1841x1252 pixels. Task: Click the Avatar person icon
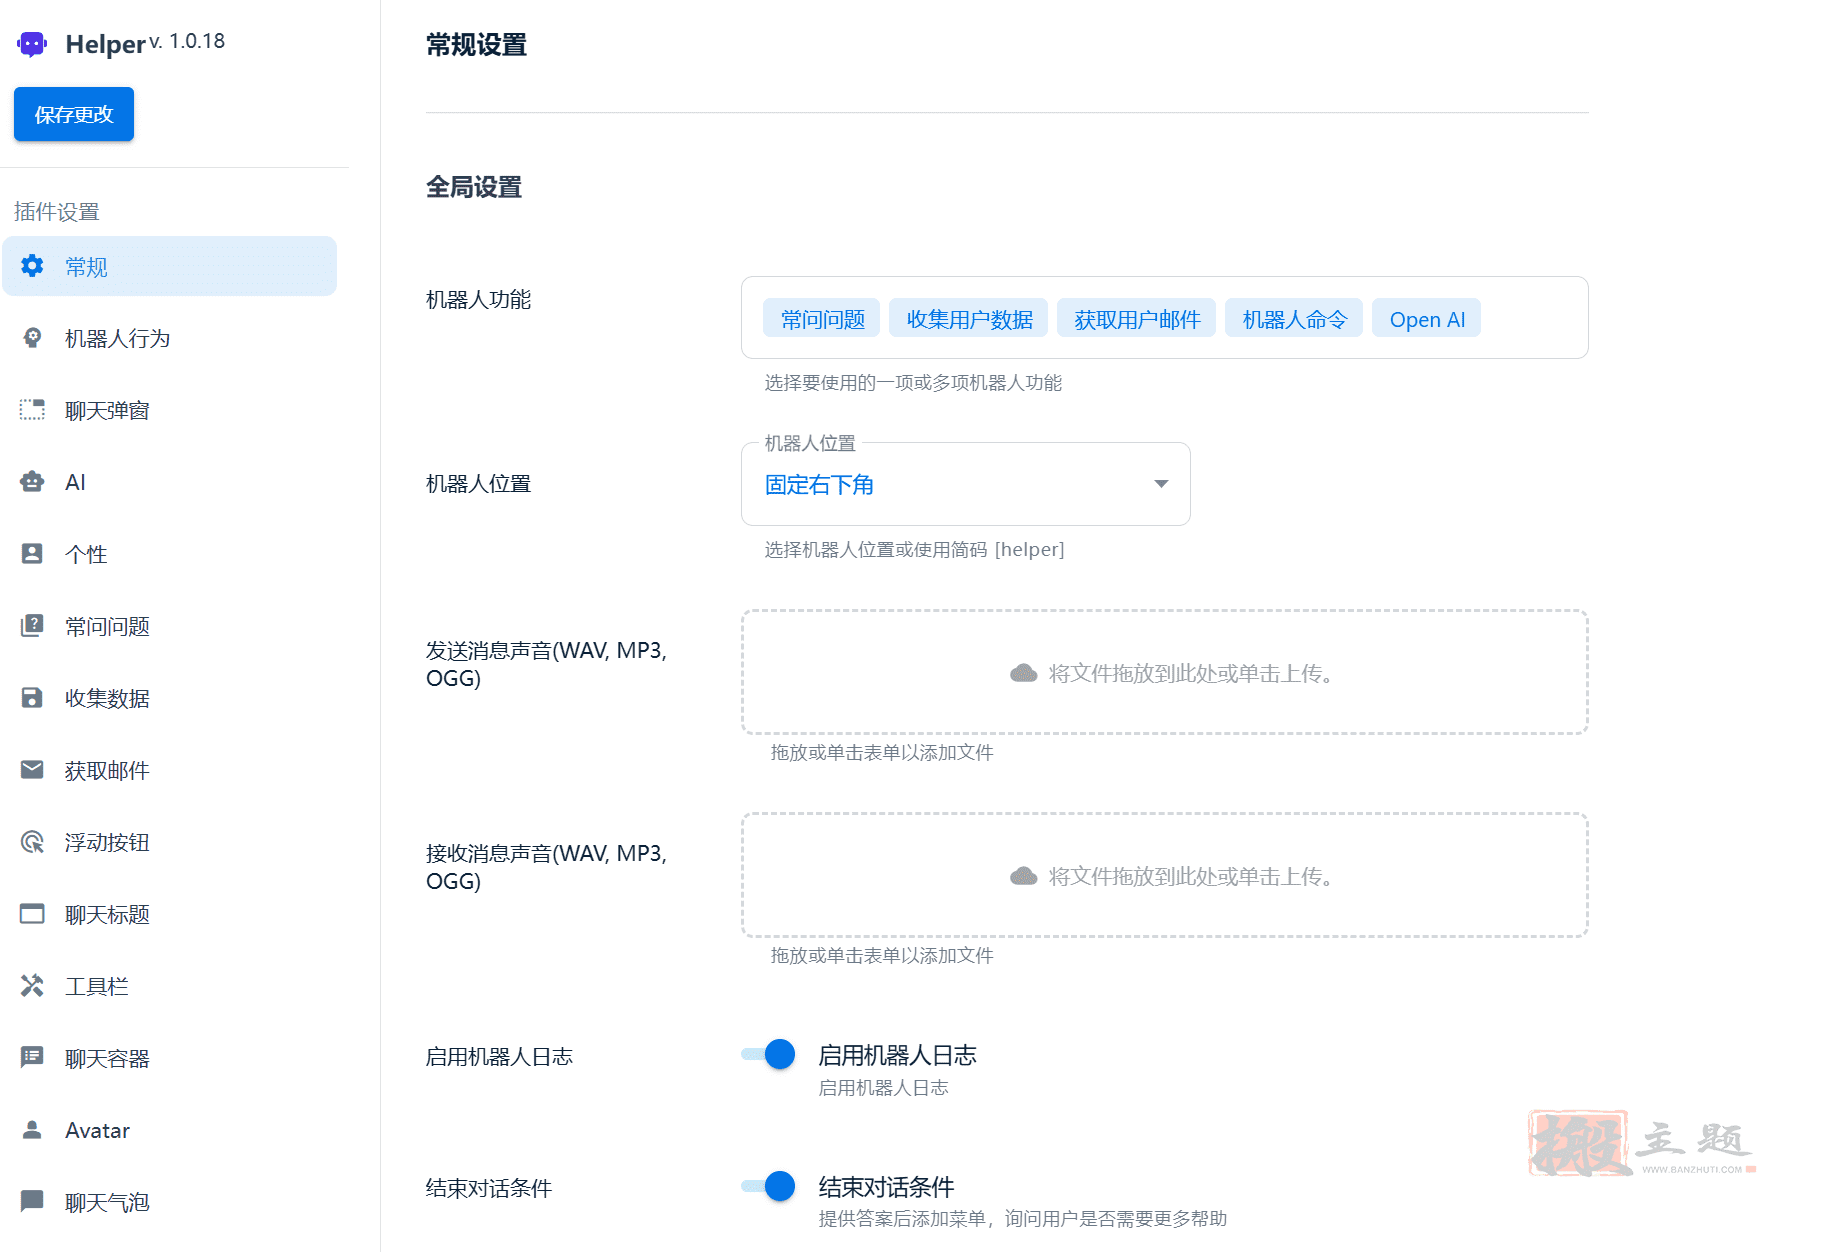[x=32, y=1130]
